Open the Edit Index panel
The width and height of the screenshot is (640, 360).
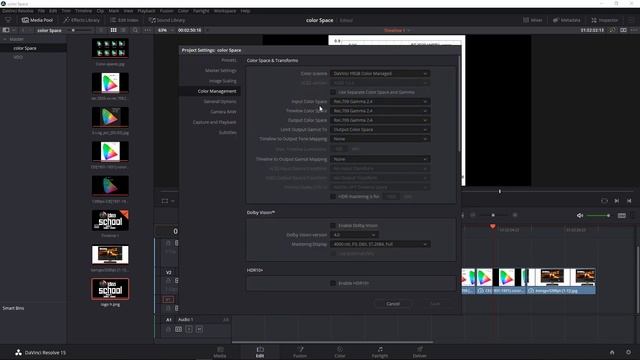tap(124, 20)
